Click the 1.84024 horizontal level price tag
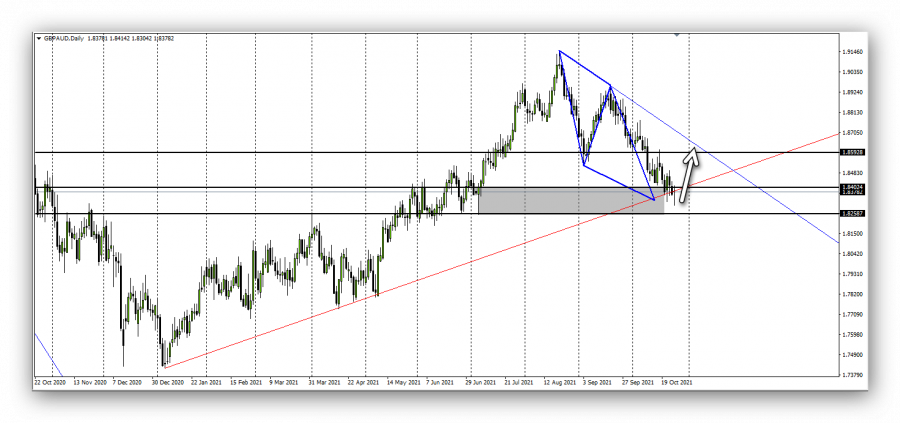 click(x=853, y=187)
